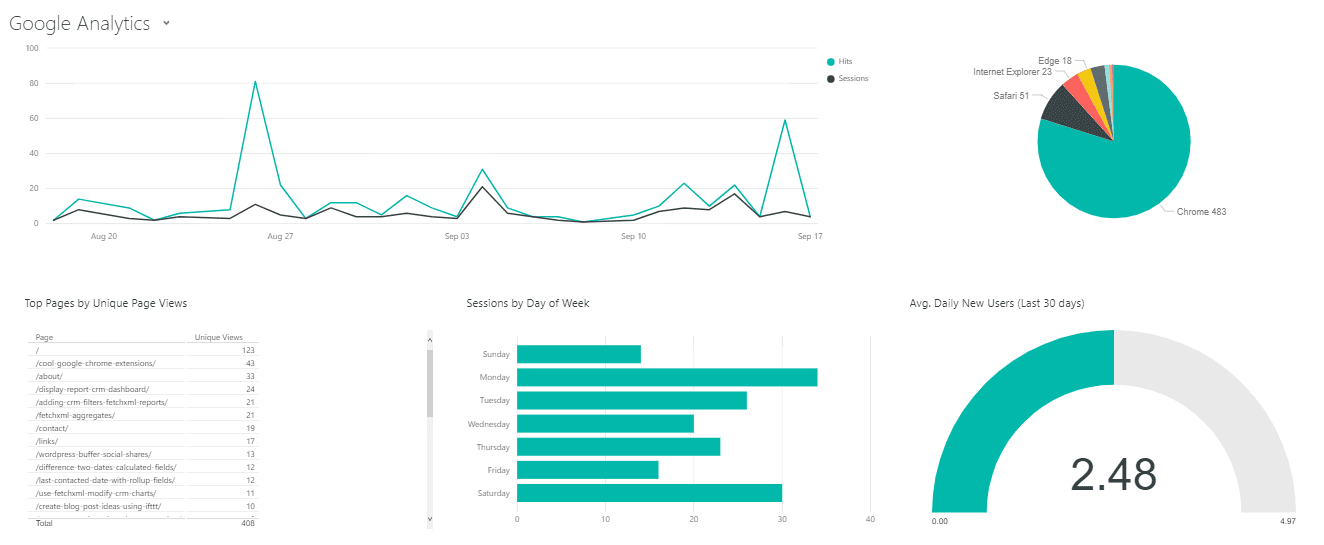This screenshot has width=1324, height=545.
Task: Click the Top Pages by Unique Page Views title
Action: (106, 303)
